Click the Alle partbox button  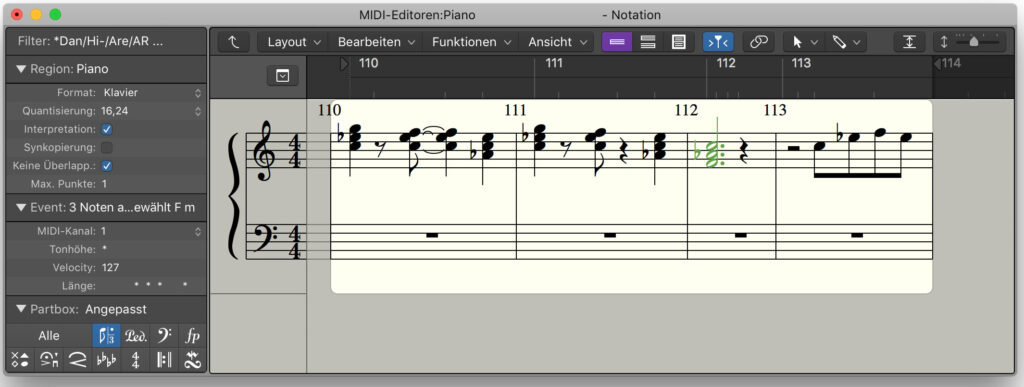(49, 335)
